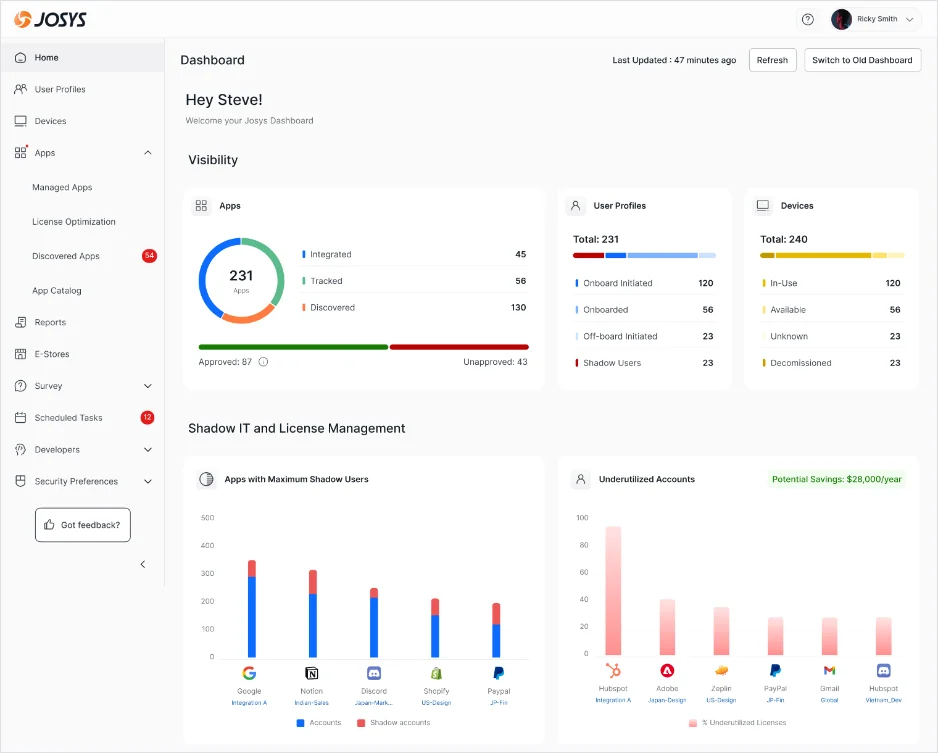Image resolution: width=938 pixels, height=753 pixels.
Task: Click the User Profiles card person icon
Action: pyautogui.click(x=575, y=206)
